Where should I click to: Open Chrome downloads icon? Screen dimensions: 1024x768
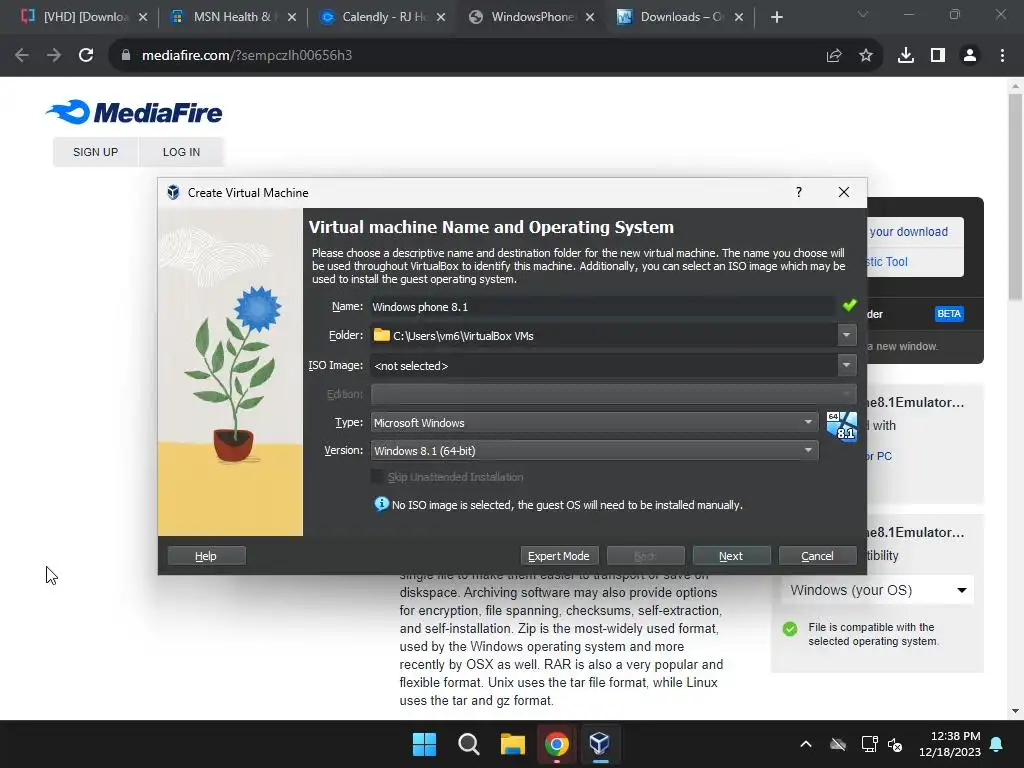coord(906,56)
